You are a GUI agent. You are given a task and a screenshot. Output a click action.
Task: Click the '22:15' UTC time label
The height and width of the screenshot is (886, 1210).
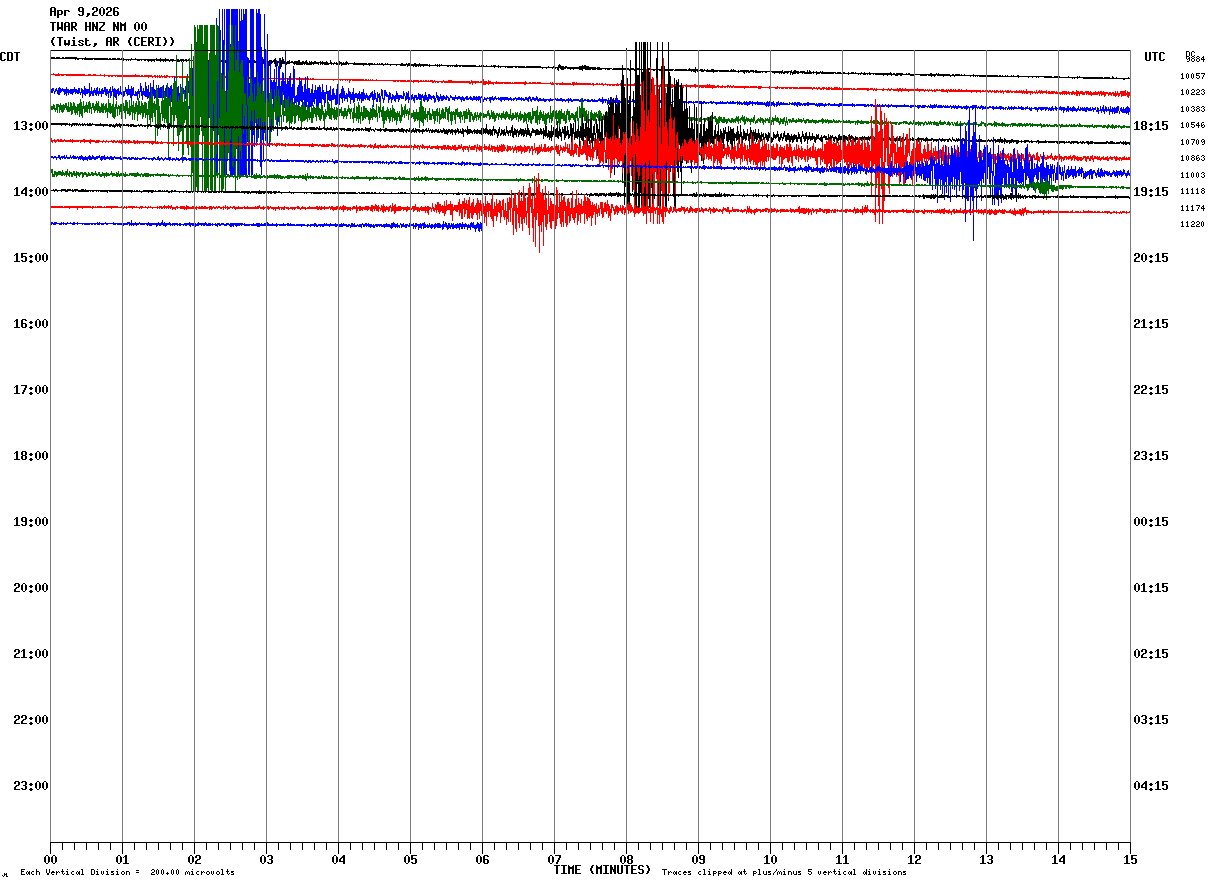click(1151, 389)
